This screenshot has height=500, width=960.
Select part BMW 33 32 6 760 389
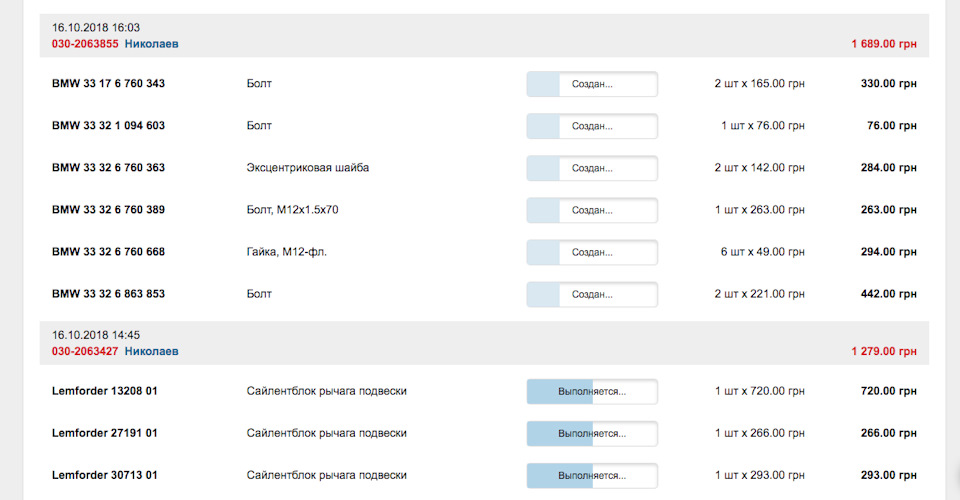pos(108,210)
